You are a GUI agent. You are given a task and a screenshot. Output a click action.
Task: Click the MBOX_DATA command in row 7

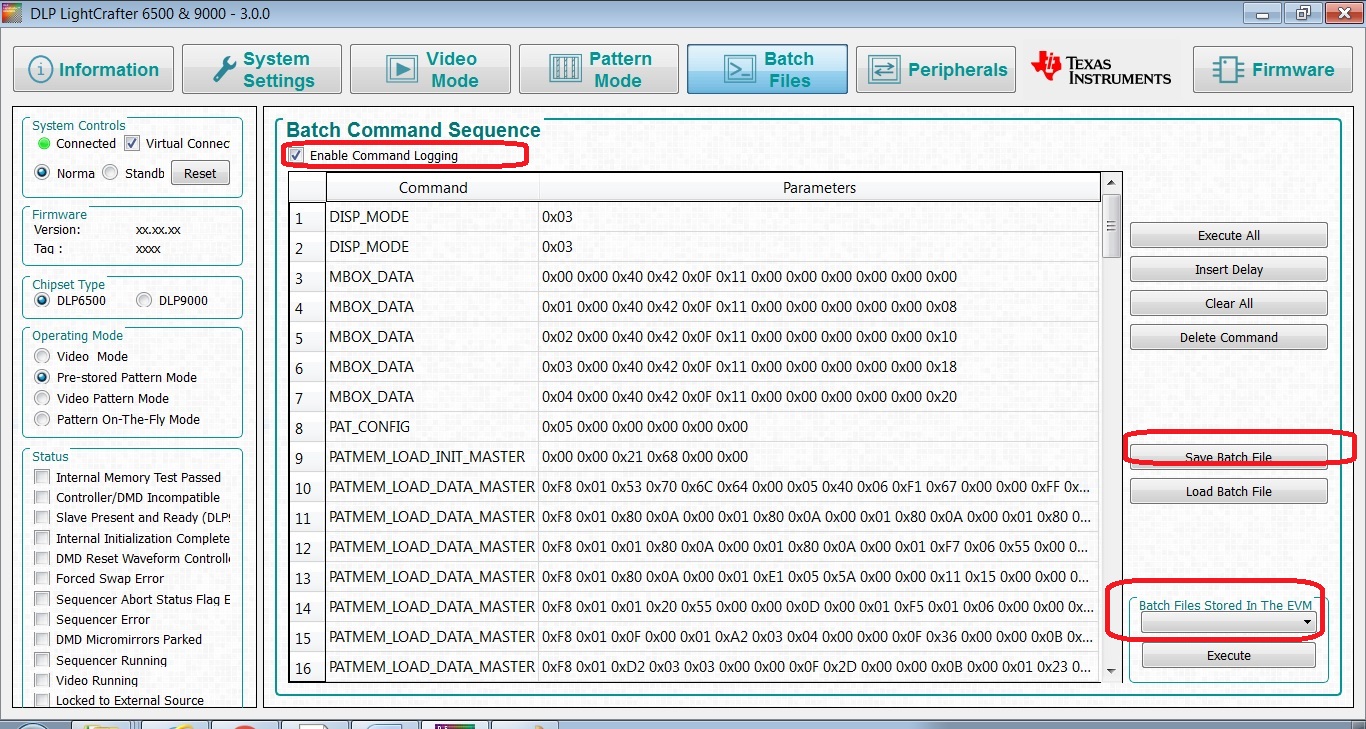tap(432, 397)
